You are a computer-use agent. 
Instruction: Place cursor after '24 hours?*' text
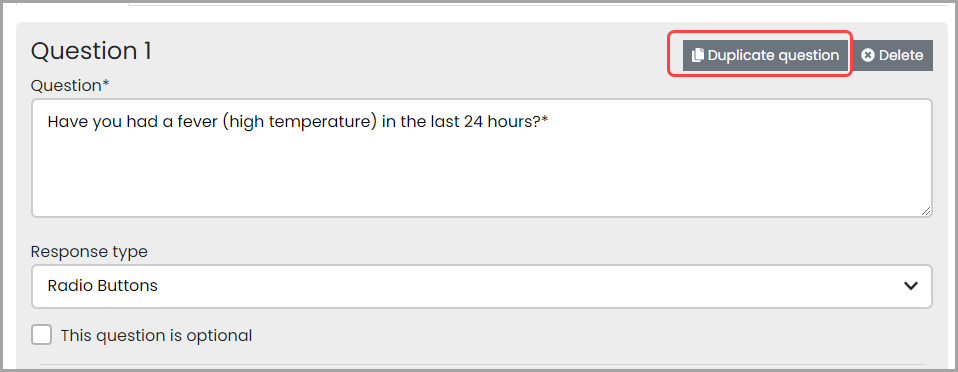tap(549, 122)
